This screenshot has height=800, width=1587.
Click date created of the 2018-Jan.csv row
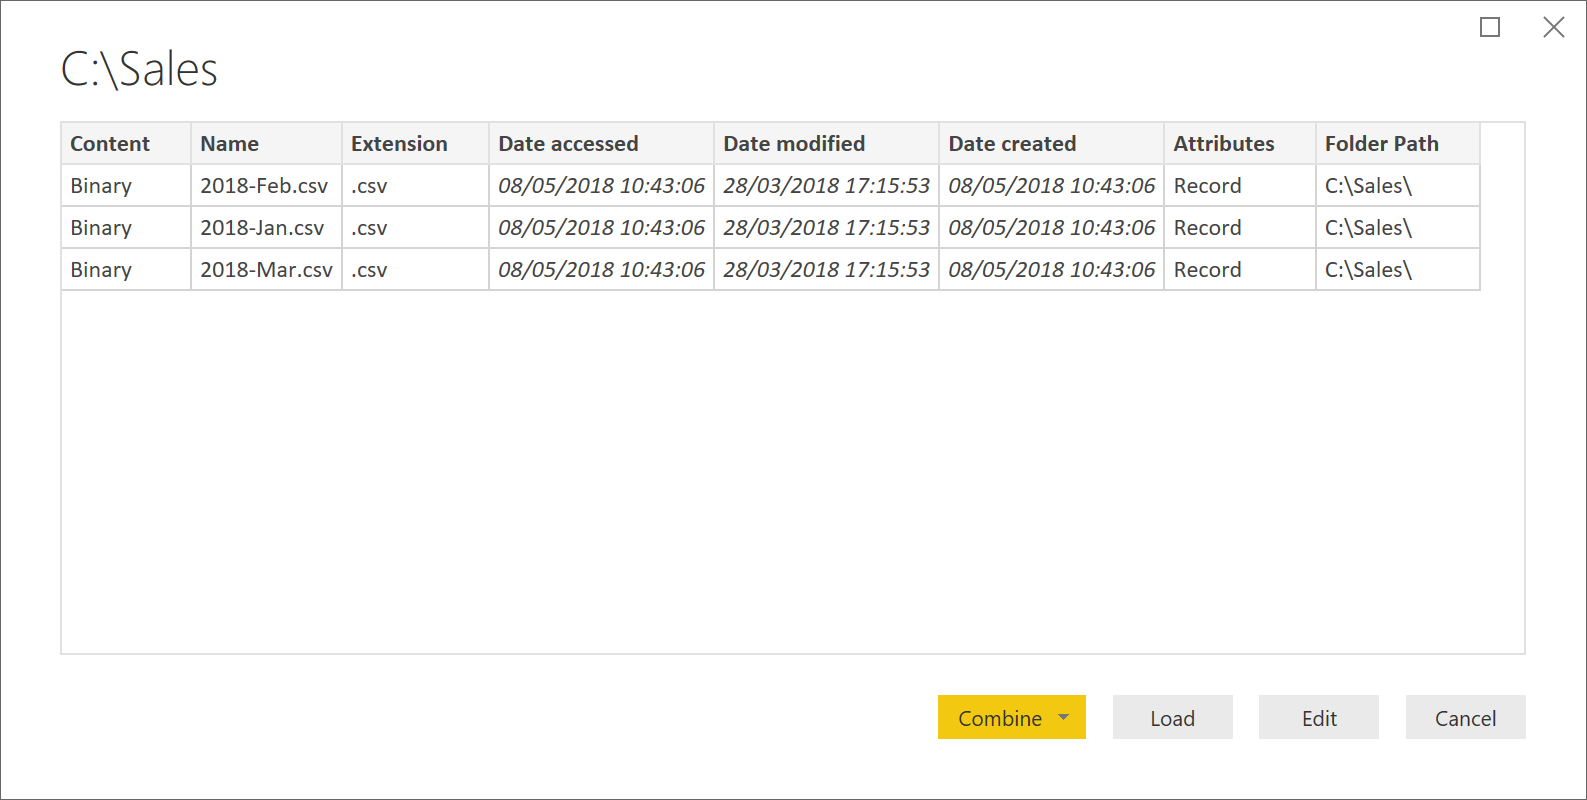point(1051,228)
